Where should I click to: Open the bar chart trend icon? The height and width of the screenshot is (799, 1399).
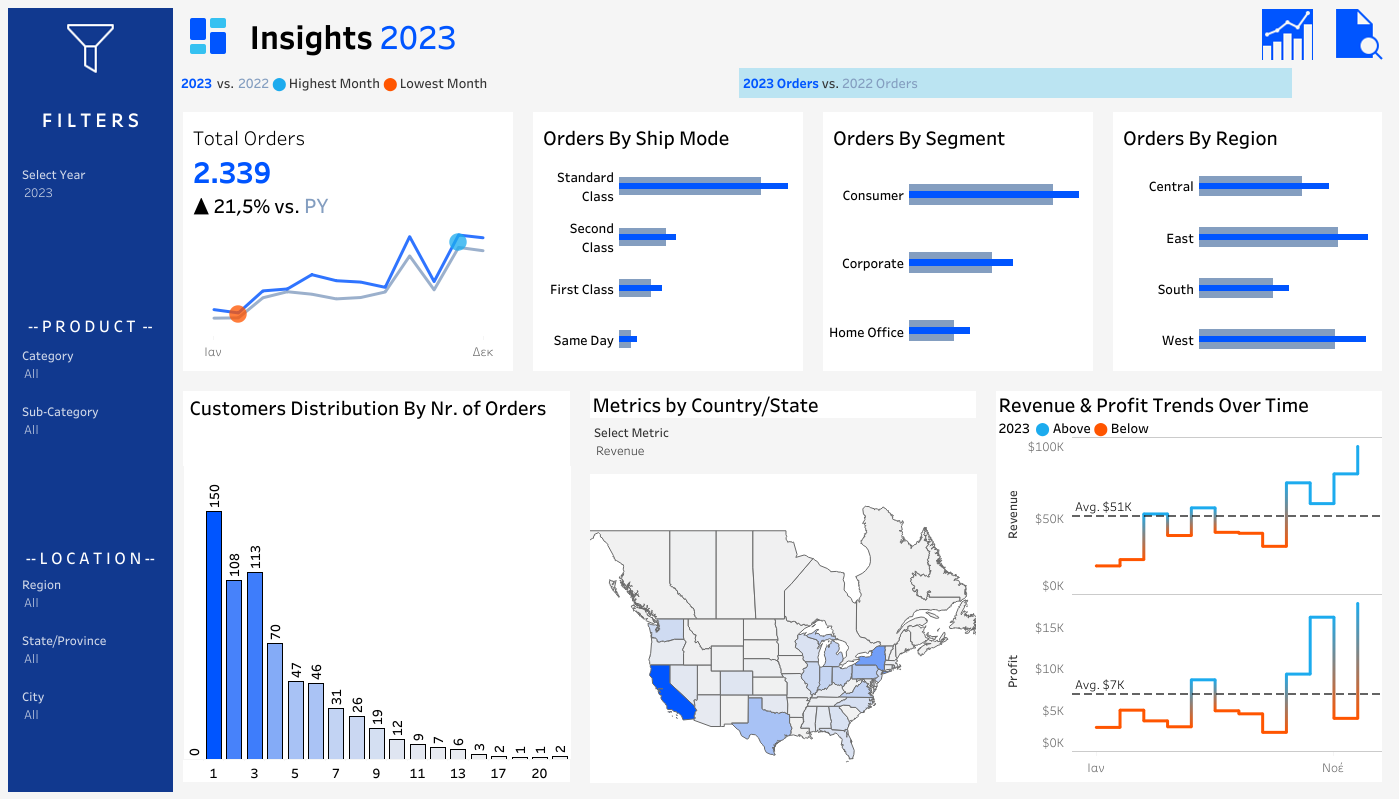1286,36
